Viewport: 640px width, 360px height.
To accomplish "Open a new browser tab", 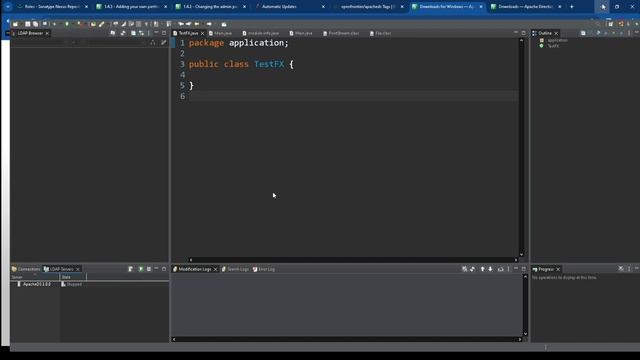I will coord(571,7).
